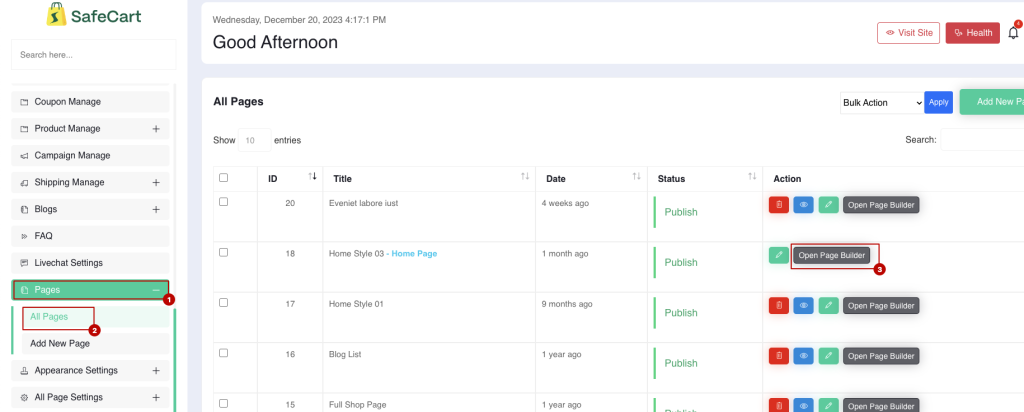Click the Home Page label link

coord(414,253)
